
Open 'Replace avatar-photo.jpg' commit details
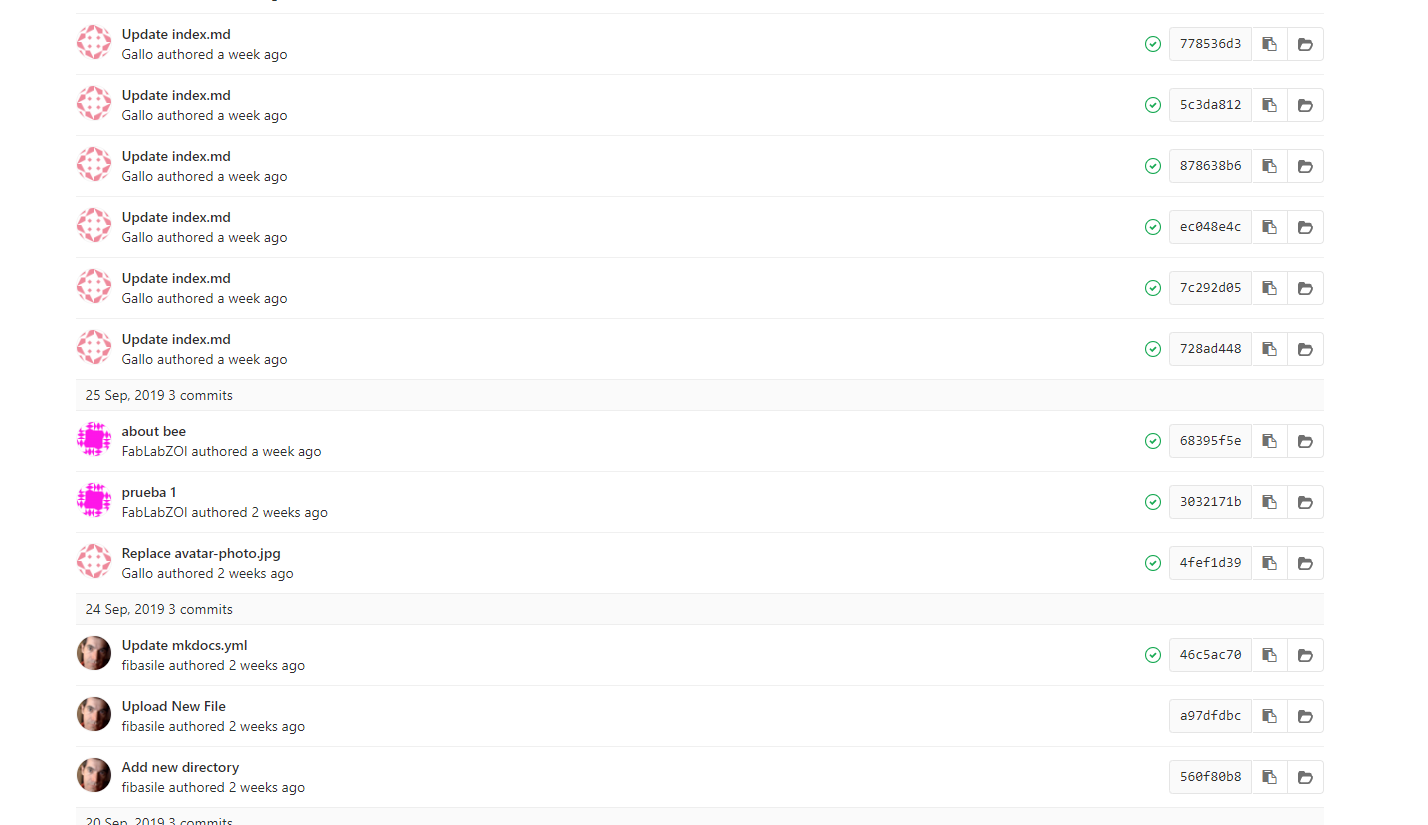point(201,553)
